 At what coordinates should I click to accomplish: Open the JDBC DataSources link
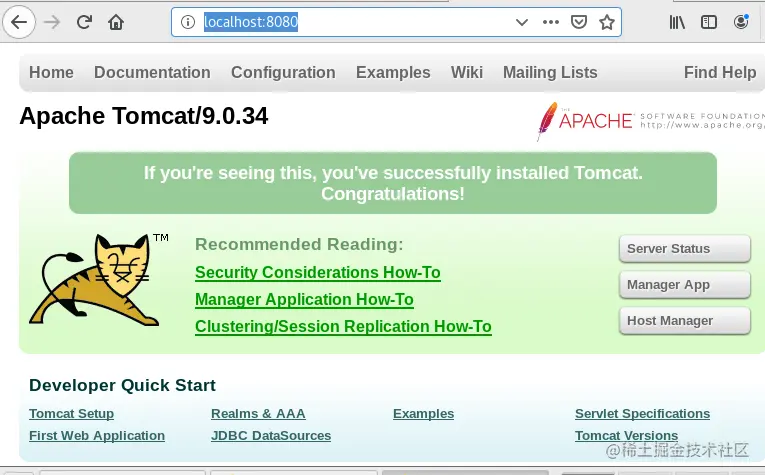pos(271,435)
